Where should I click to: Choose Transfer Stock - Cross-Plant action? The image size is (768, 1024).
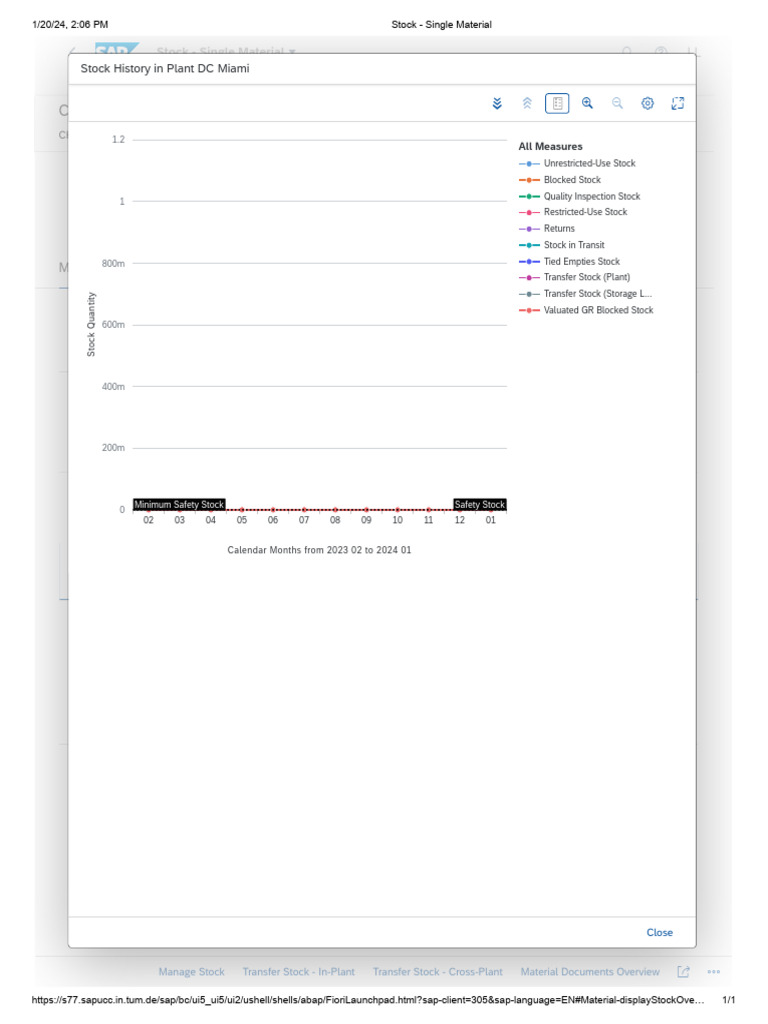pyautogui.click(x=437, y=971)
